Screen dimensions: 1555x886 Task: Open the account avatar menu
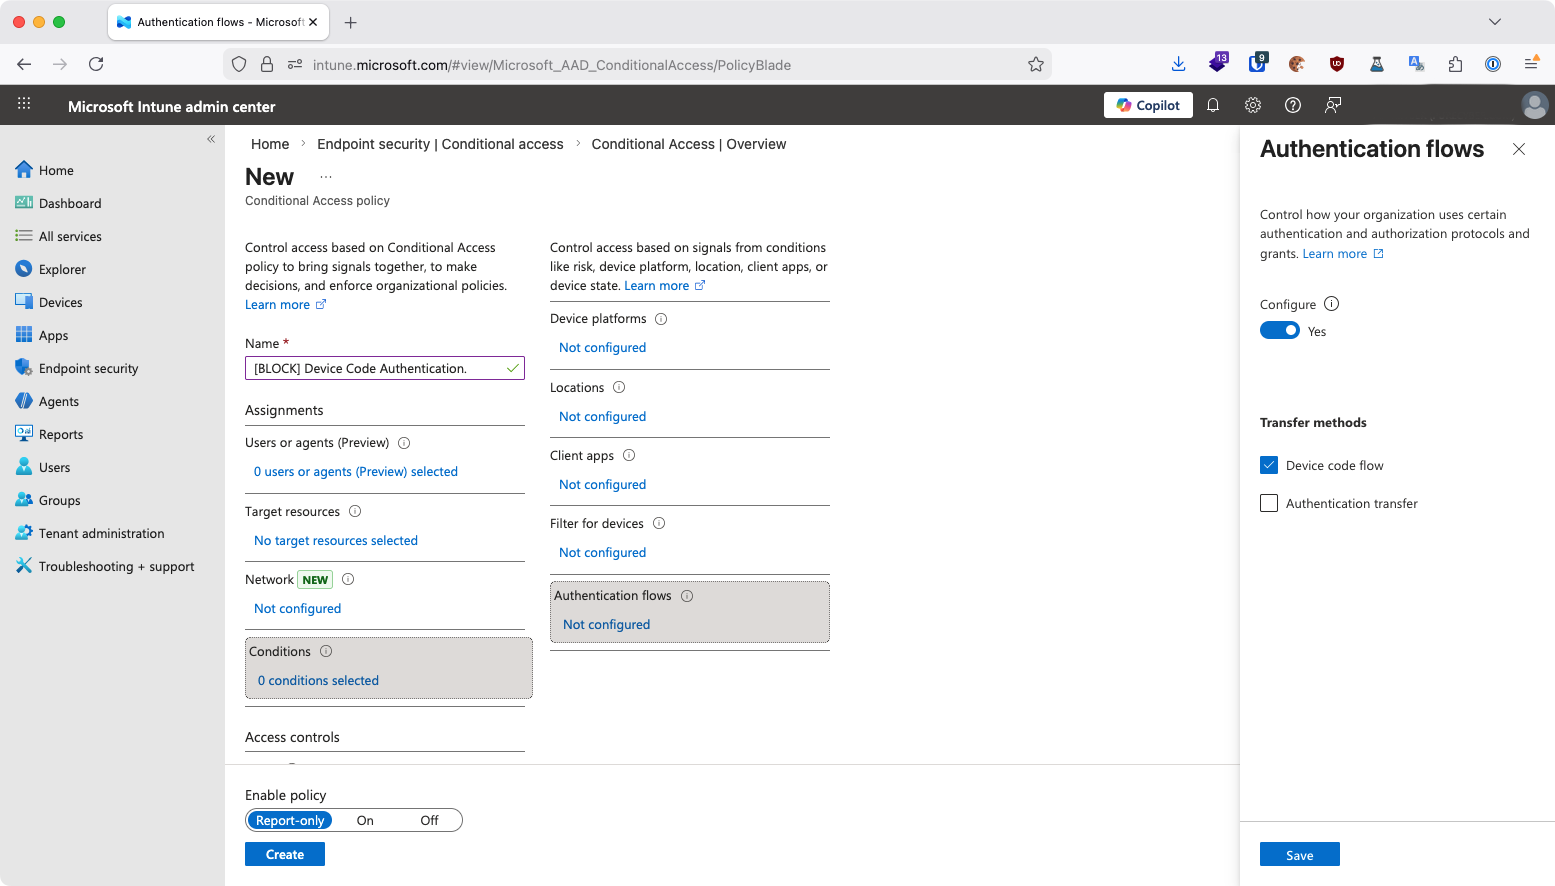coord(1534,105)
